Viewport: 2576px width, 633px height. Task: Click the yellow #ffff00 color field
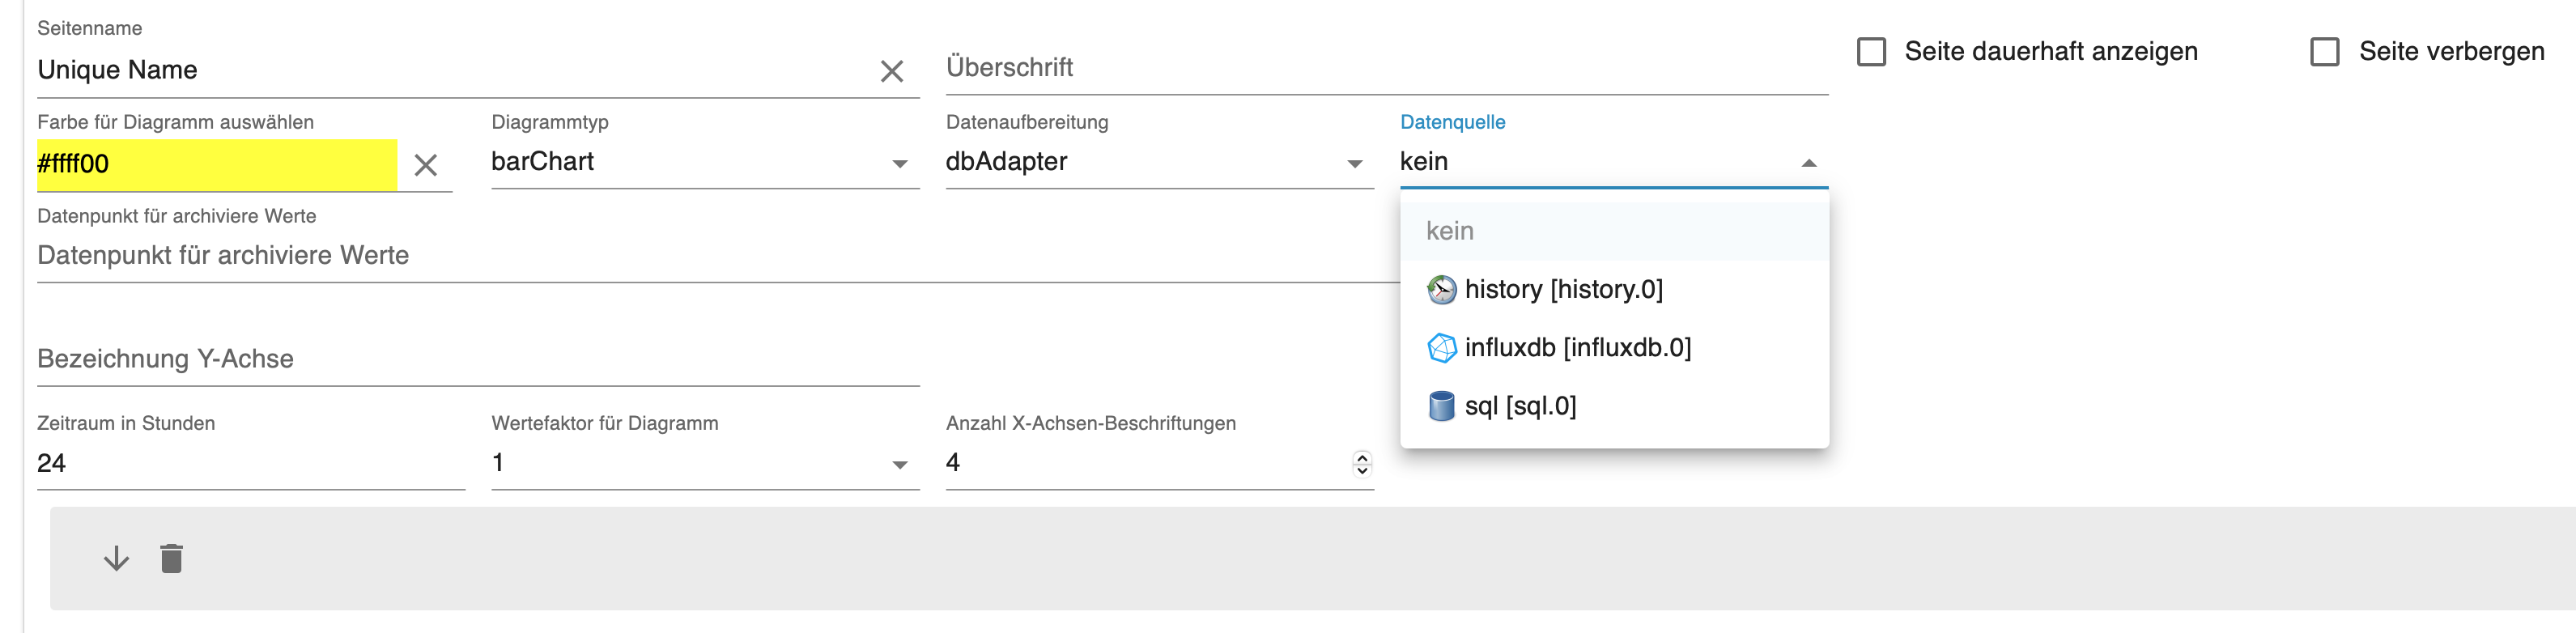pyautogui.click(x=217, y=165)
